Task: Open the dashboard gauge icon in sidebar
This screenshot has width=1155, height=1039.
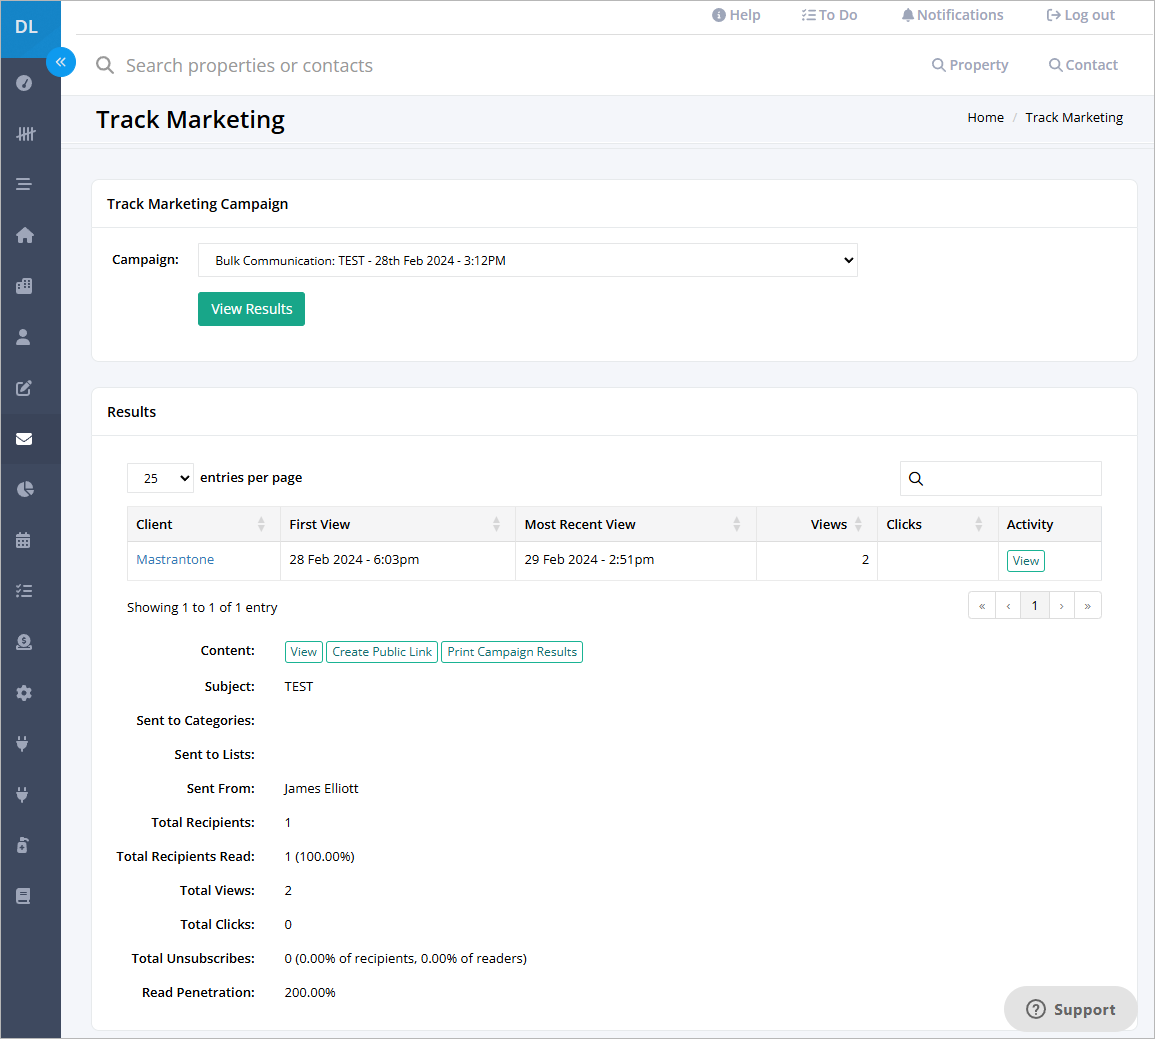Action: click(24, 82)
